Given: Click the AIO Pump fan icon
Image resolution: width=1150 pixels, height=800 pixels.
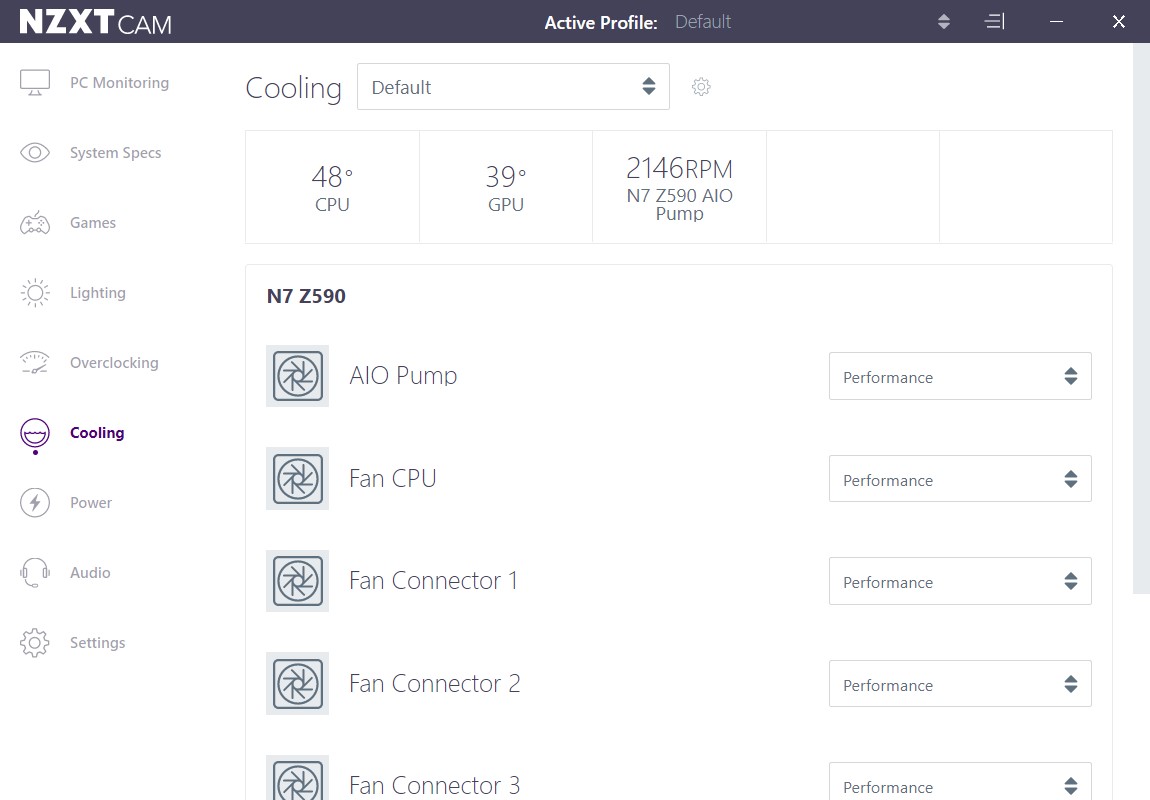Looking at the screenshot, I should pyautogui.click(x=297, y=376).
